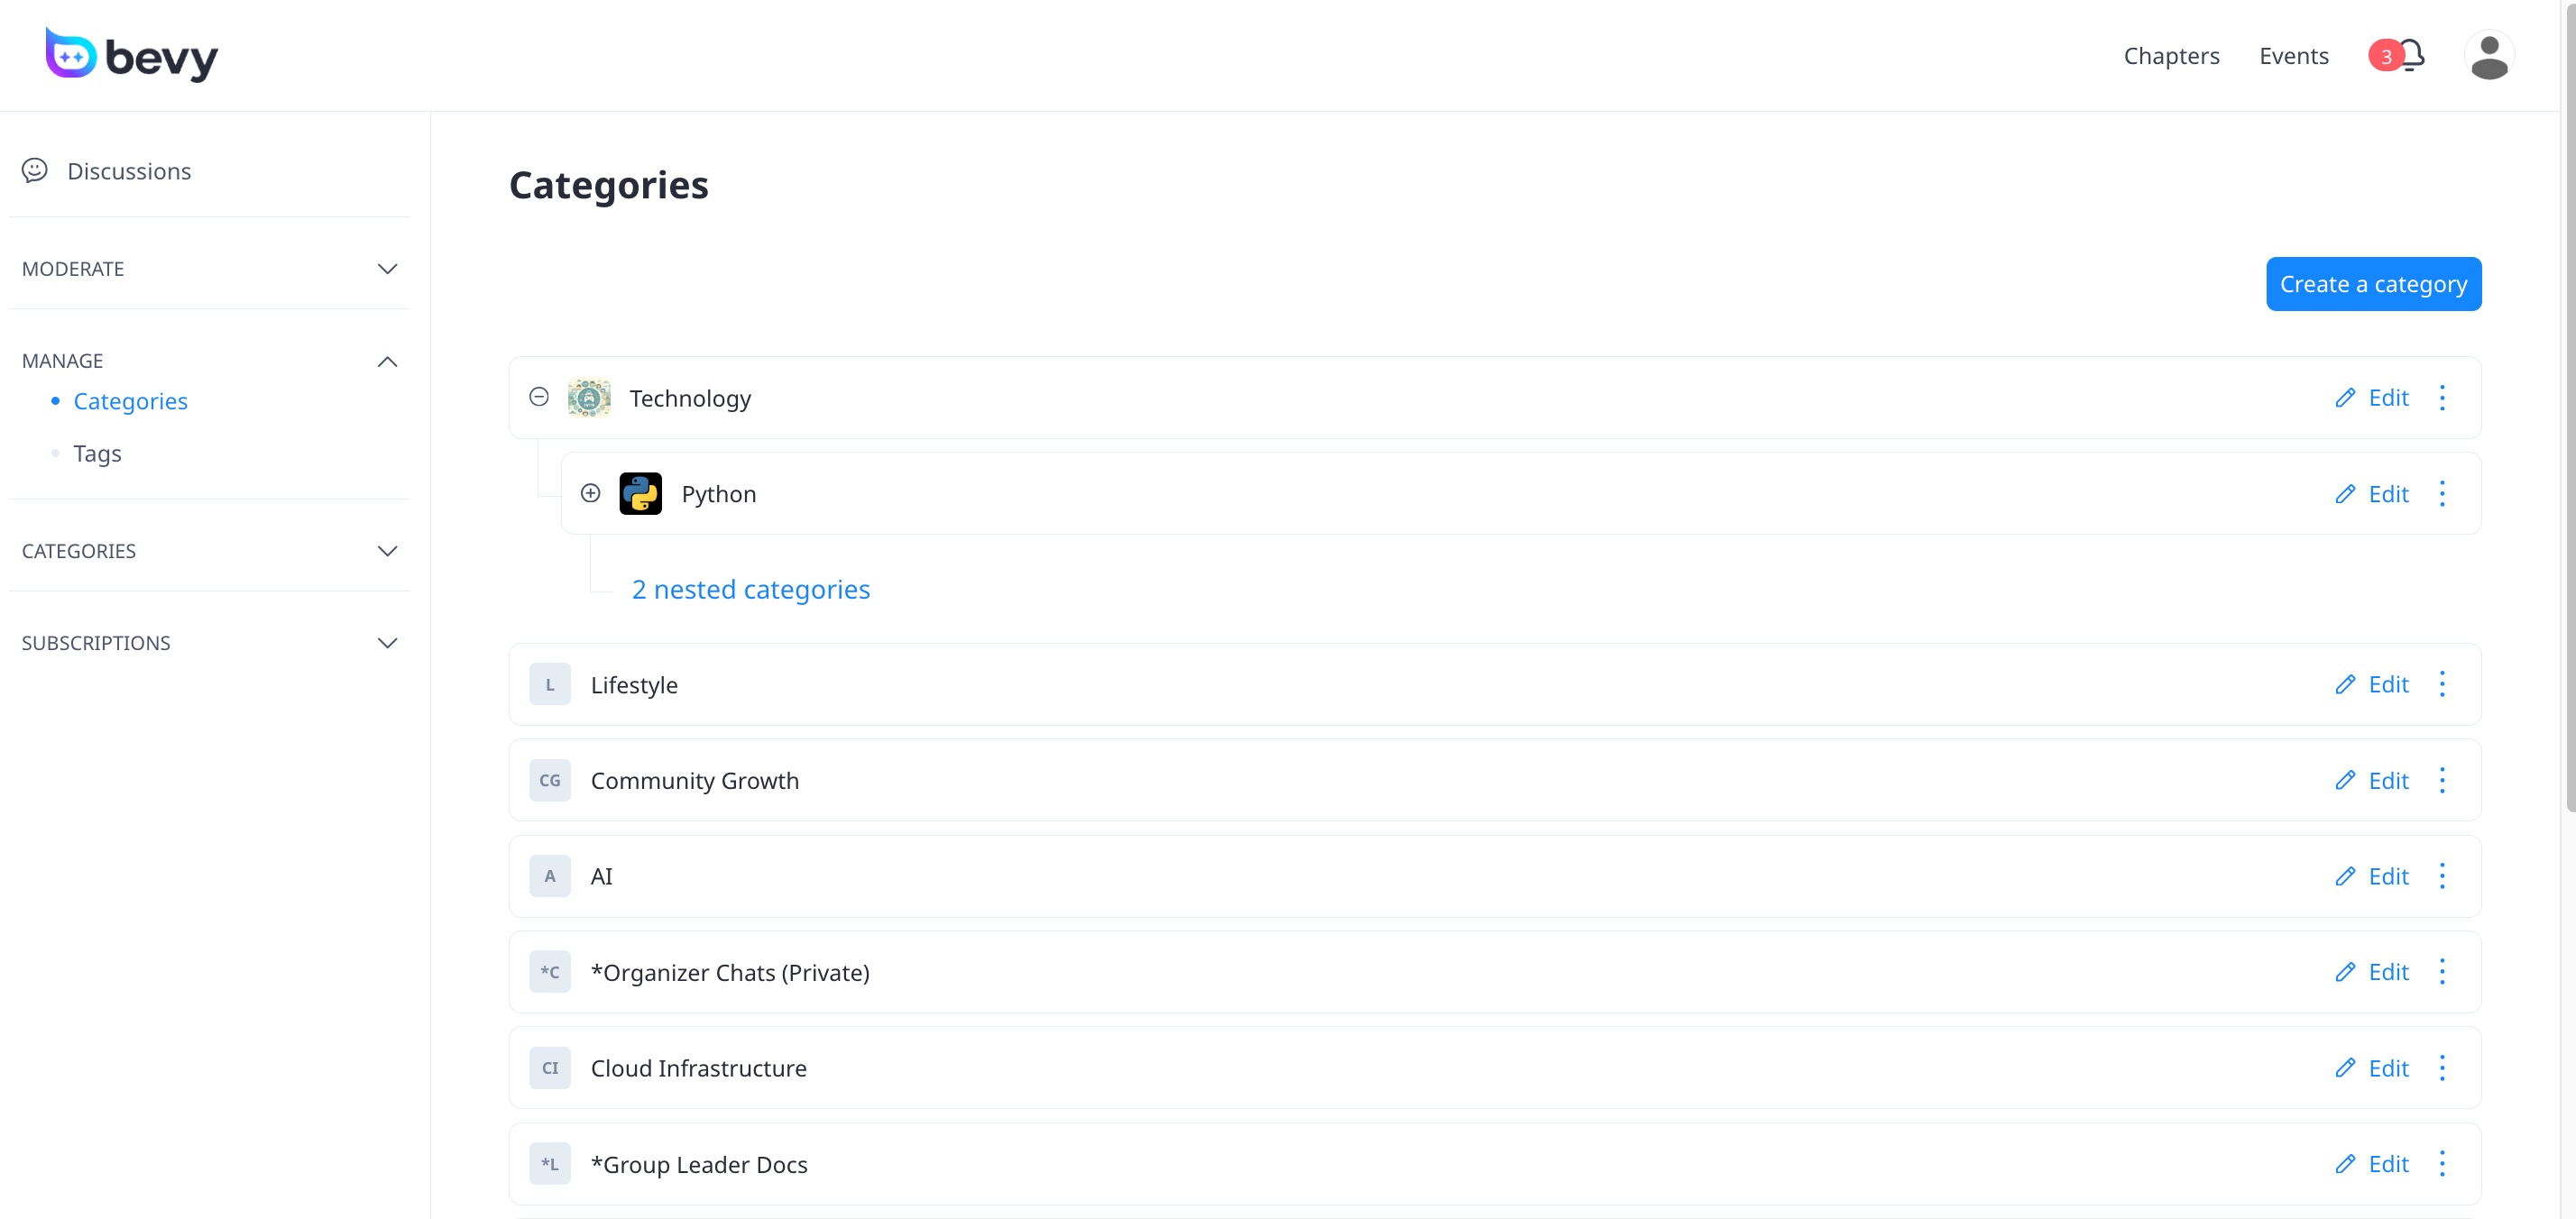Open the user profile avatar
Viewport: 2576px width, 1219px height.
(2488, 56)
